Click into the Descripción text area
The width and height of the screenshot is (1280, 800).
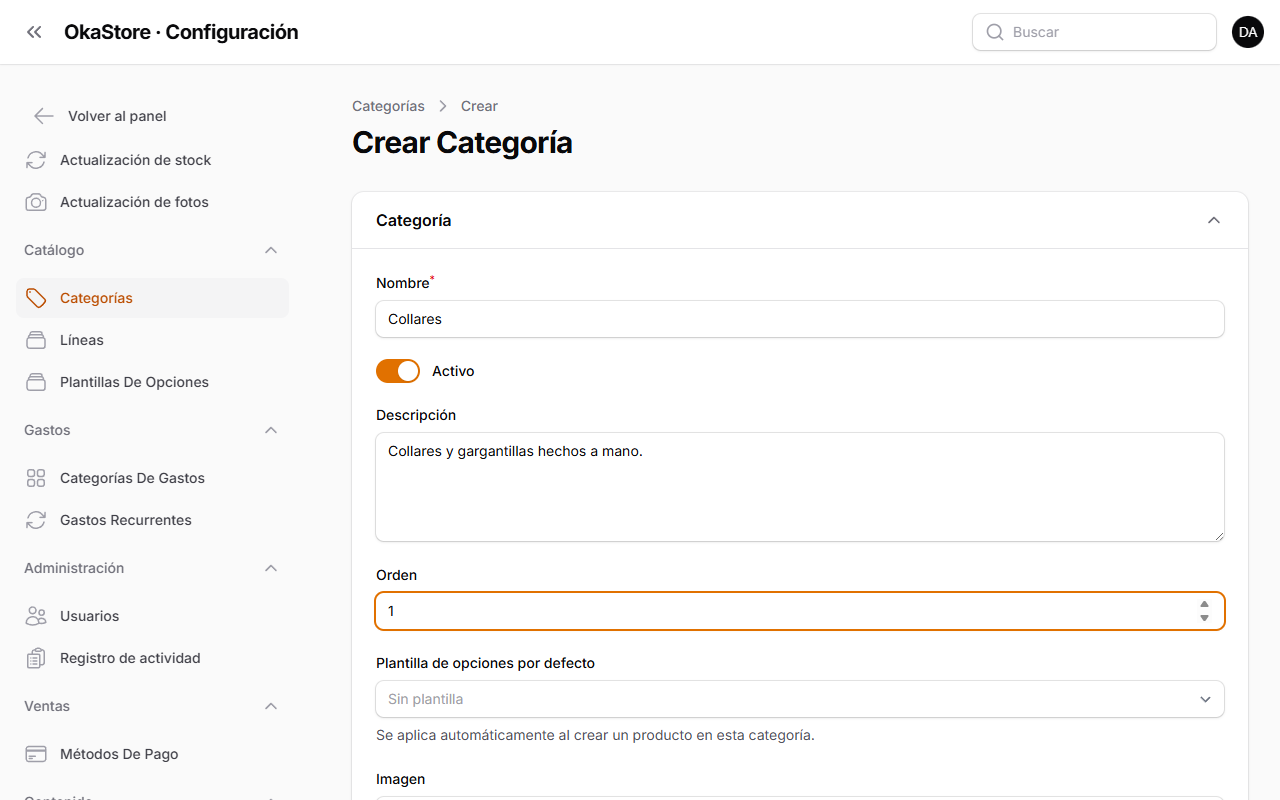pos(800,487)
